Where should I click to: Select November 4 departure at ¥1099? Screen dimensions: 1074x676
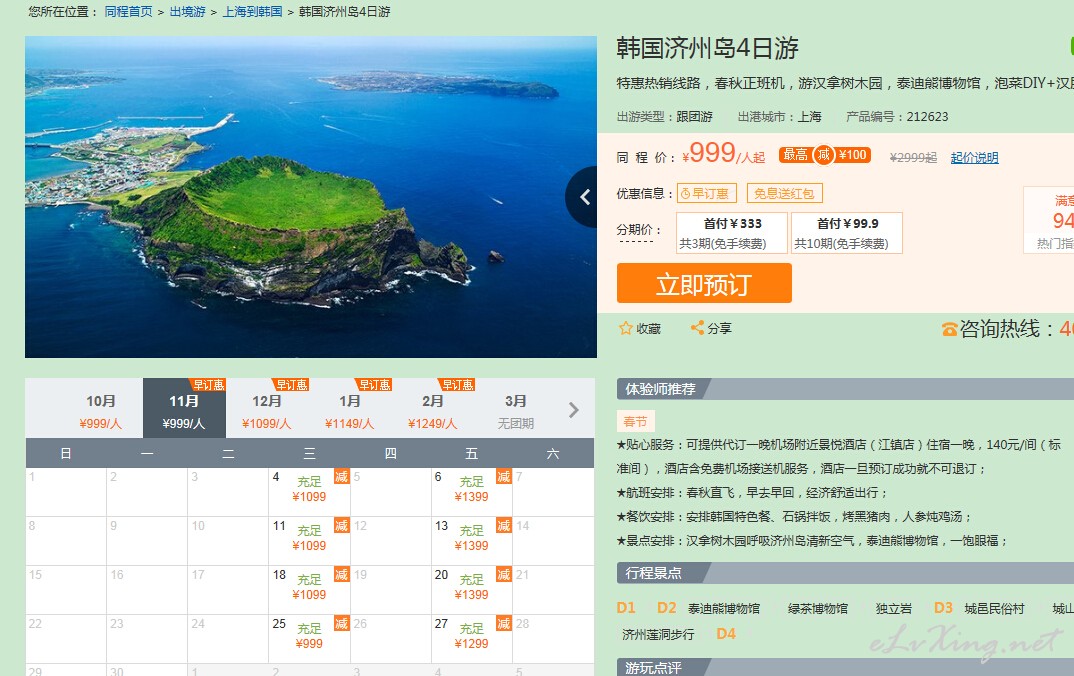309,492
